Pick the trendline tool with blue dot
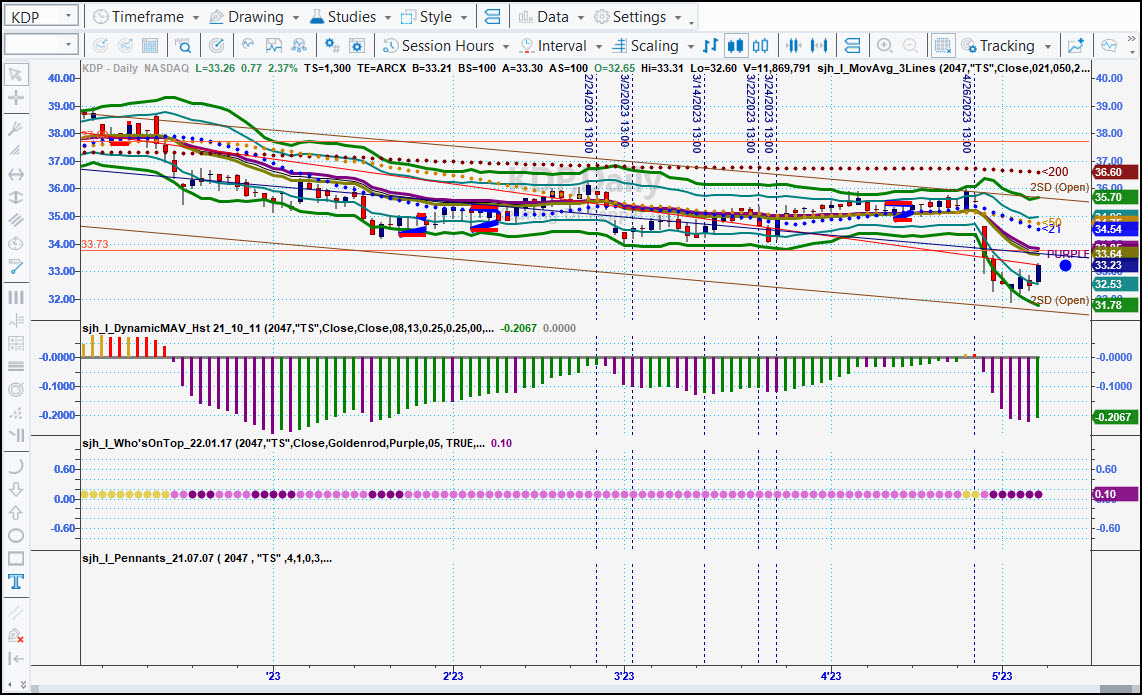1142x695 pixels. coord(15,268)
